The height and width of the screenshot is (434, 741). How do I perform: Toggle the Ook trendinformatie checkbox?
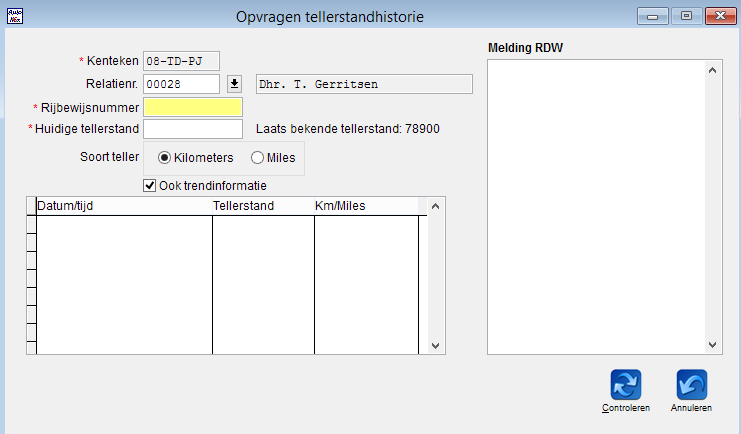[x=149, y=186]
